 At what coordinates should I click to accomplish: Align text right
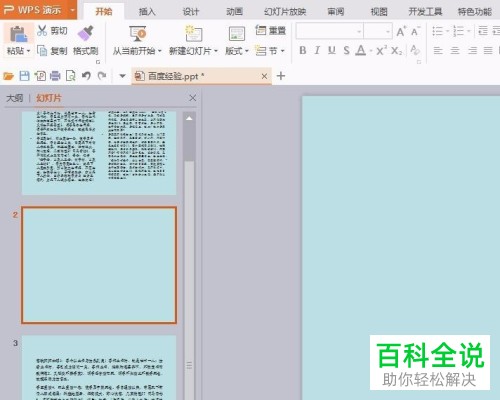pos(472,50)
